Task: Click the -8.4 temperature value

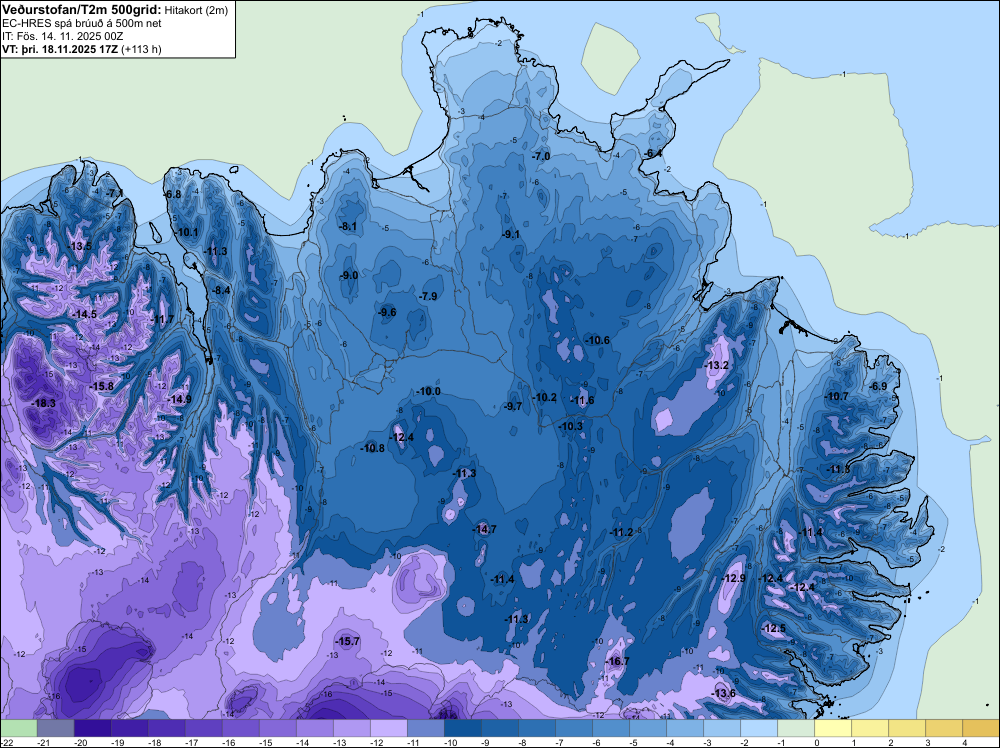Action: 221,290
